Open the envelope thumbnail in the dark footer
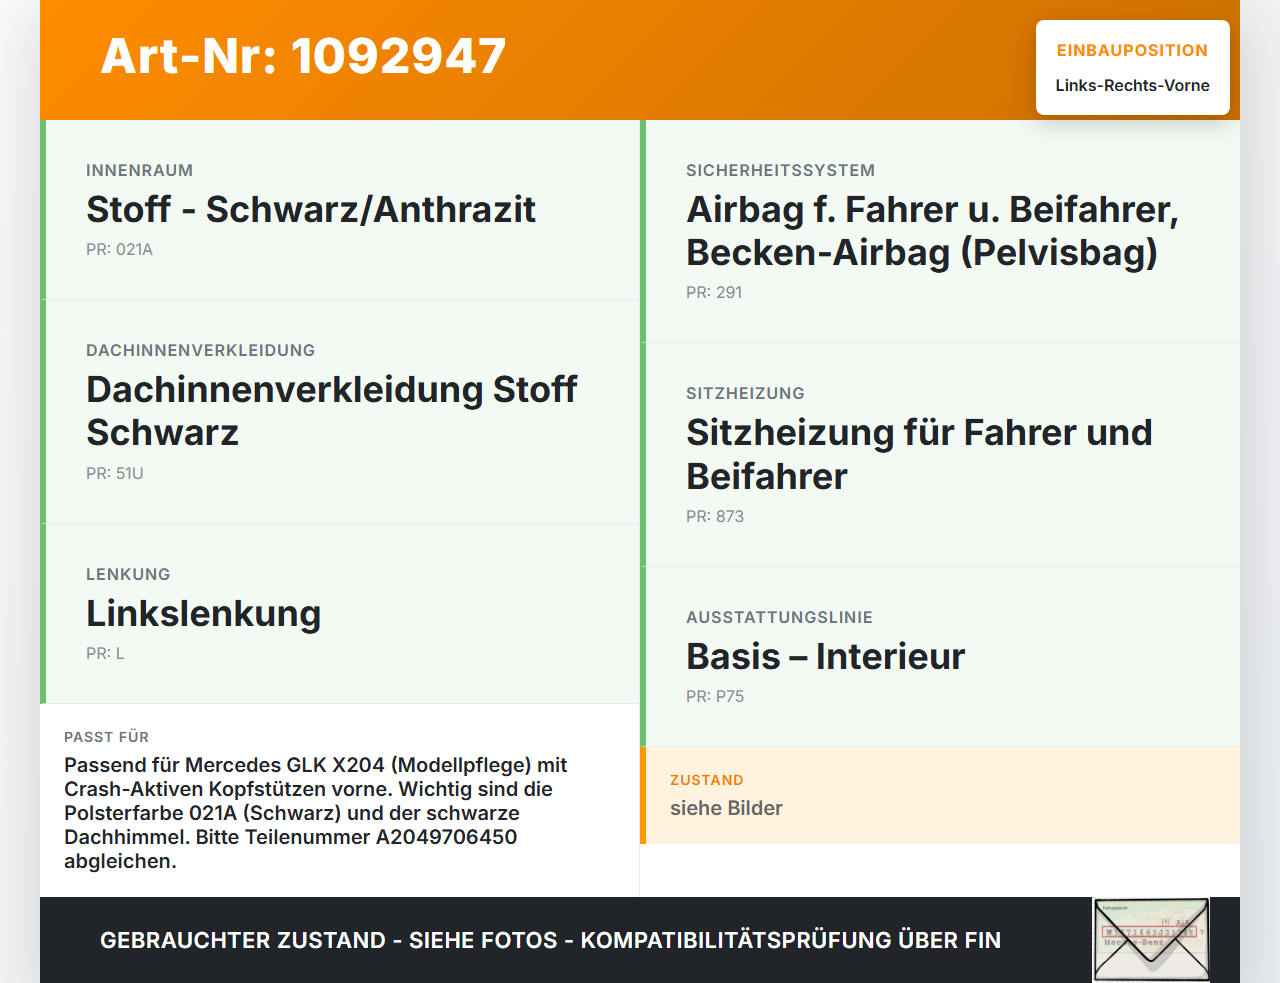The image size is (1280, 983). 1151,940
